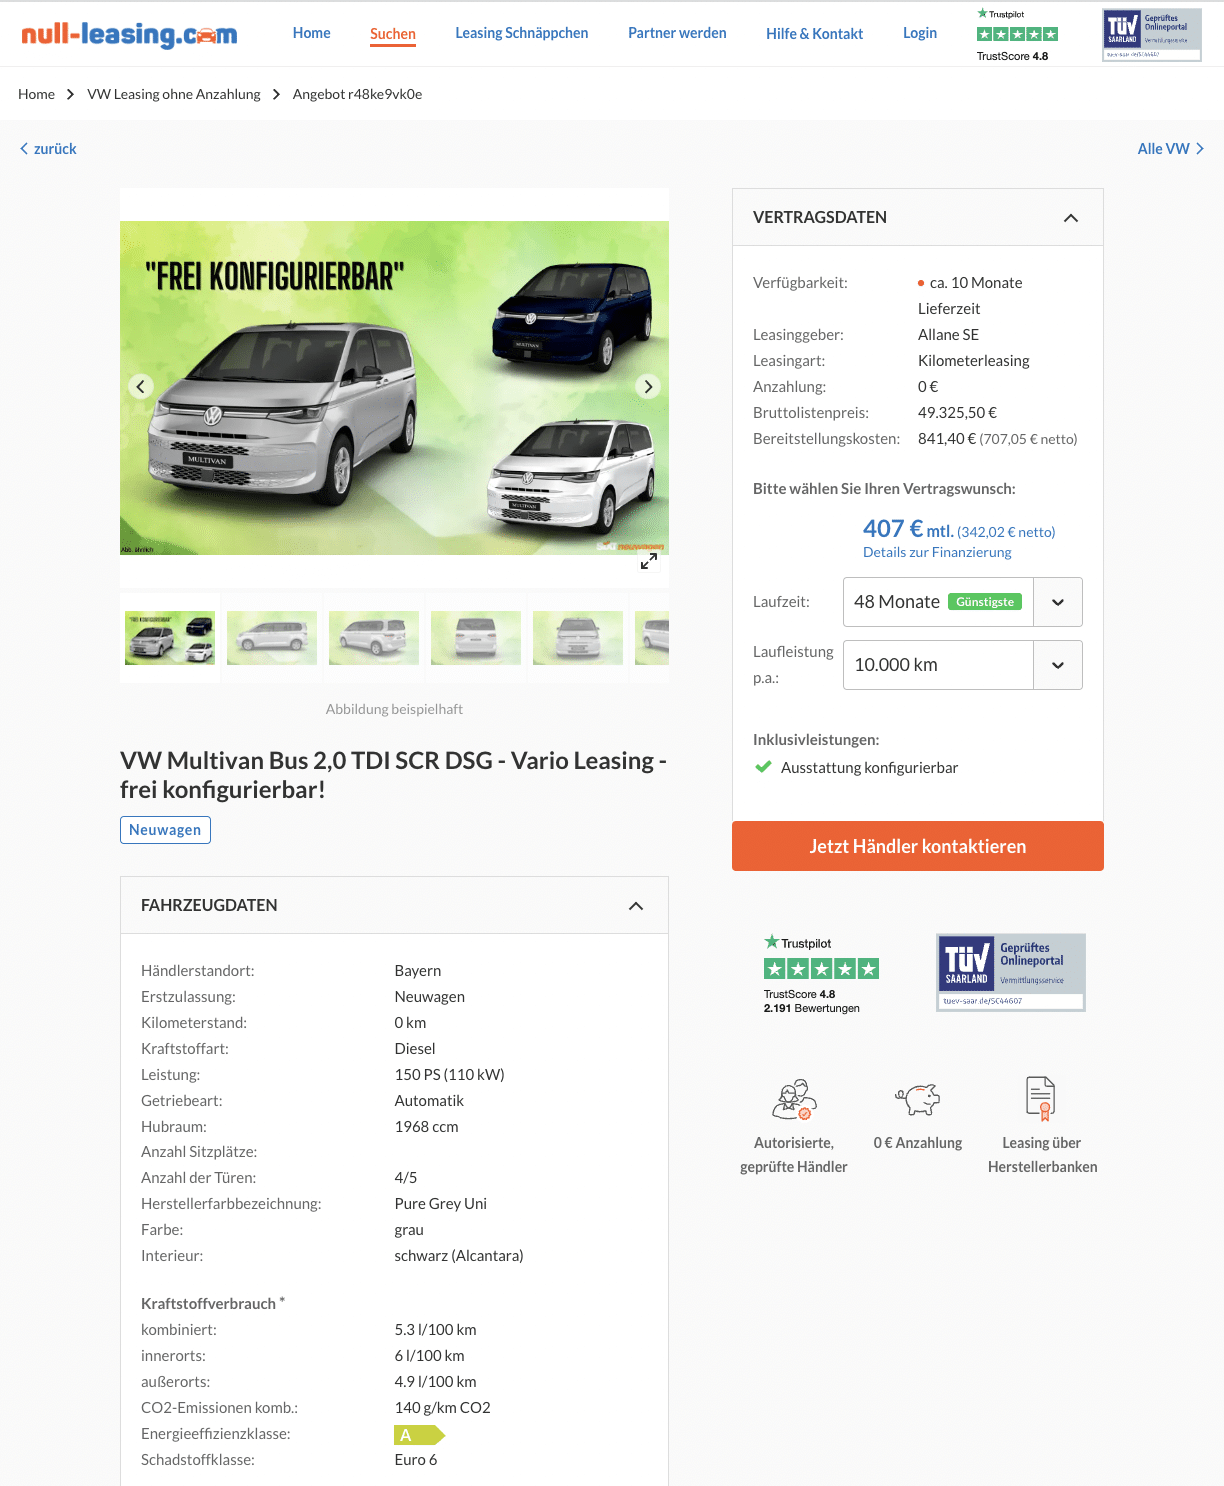1224x1486 pixels.
Task: Click Jetzt Händler kontaktieren button
Action: click(x=918, y=846)
